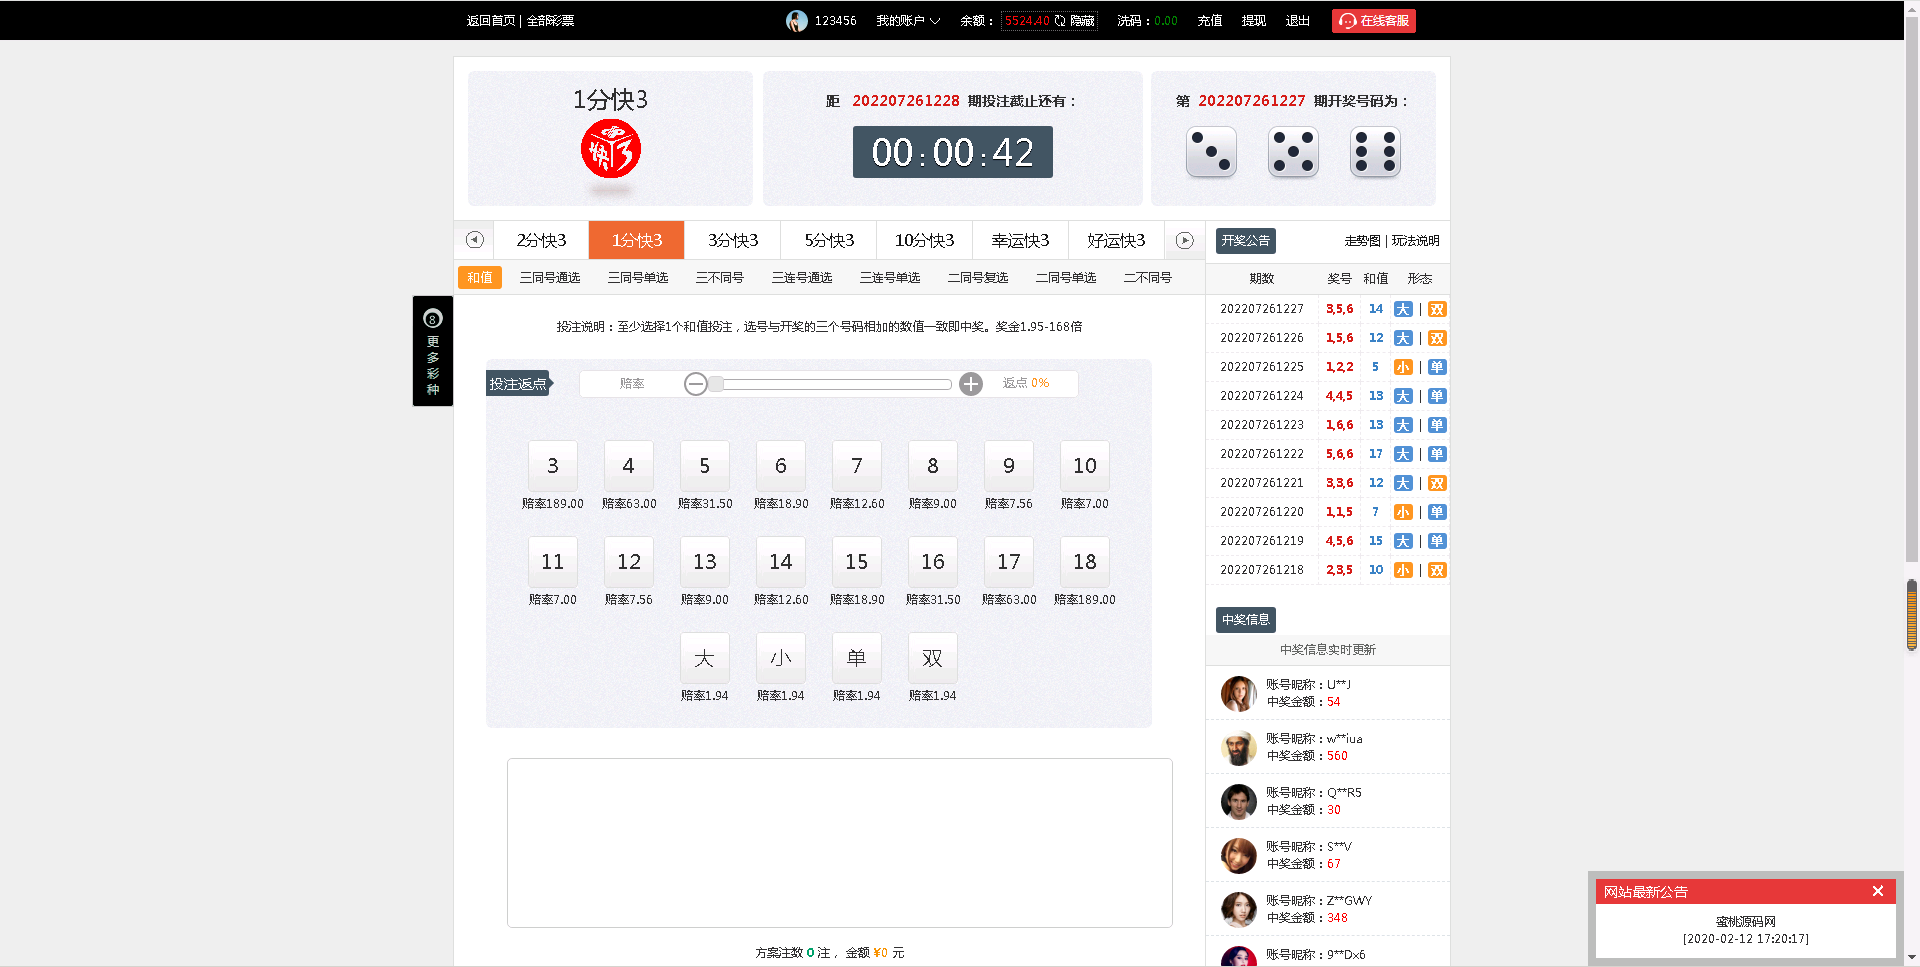
Task: Select the 大 bet option
Action: click(704, 658)
